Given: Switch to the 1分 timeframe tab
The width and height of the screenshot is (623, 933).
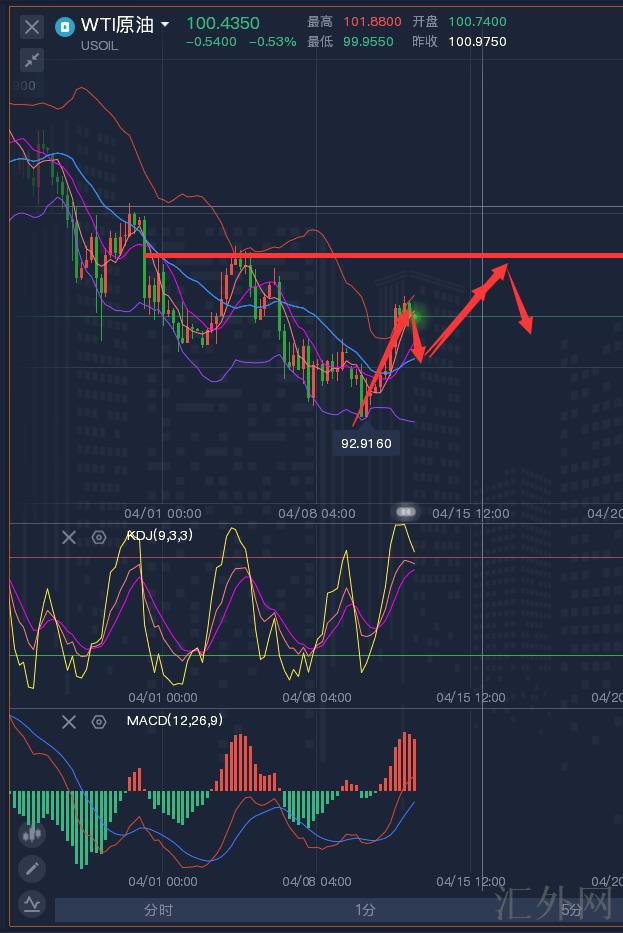Looking at the screenshot, I should click(365, 910).
